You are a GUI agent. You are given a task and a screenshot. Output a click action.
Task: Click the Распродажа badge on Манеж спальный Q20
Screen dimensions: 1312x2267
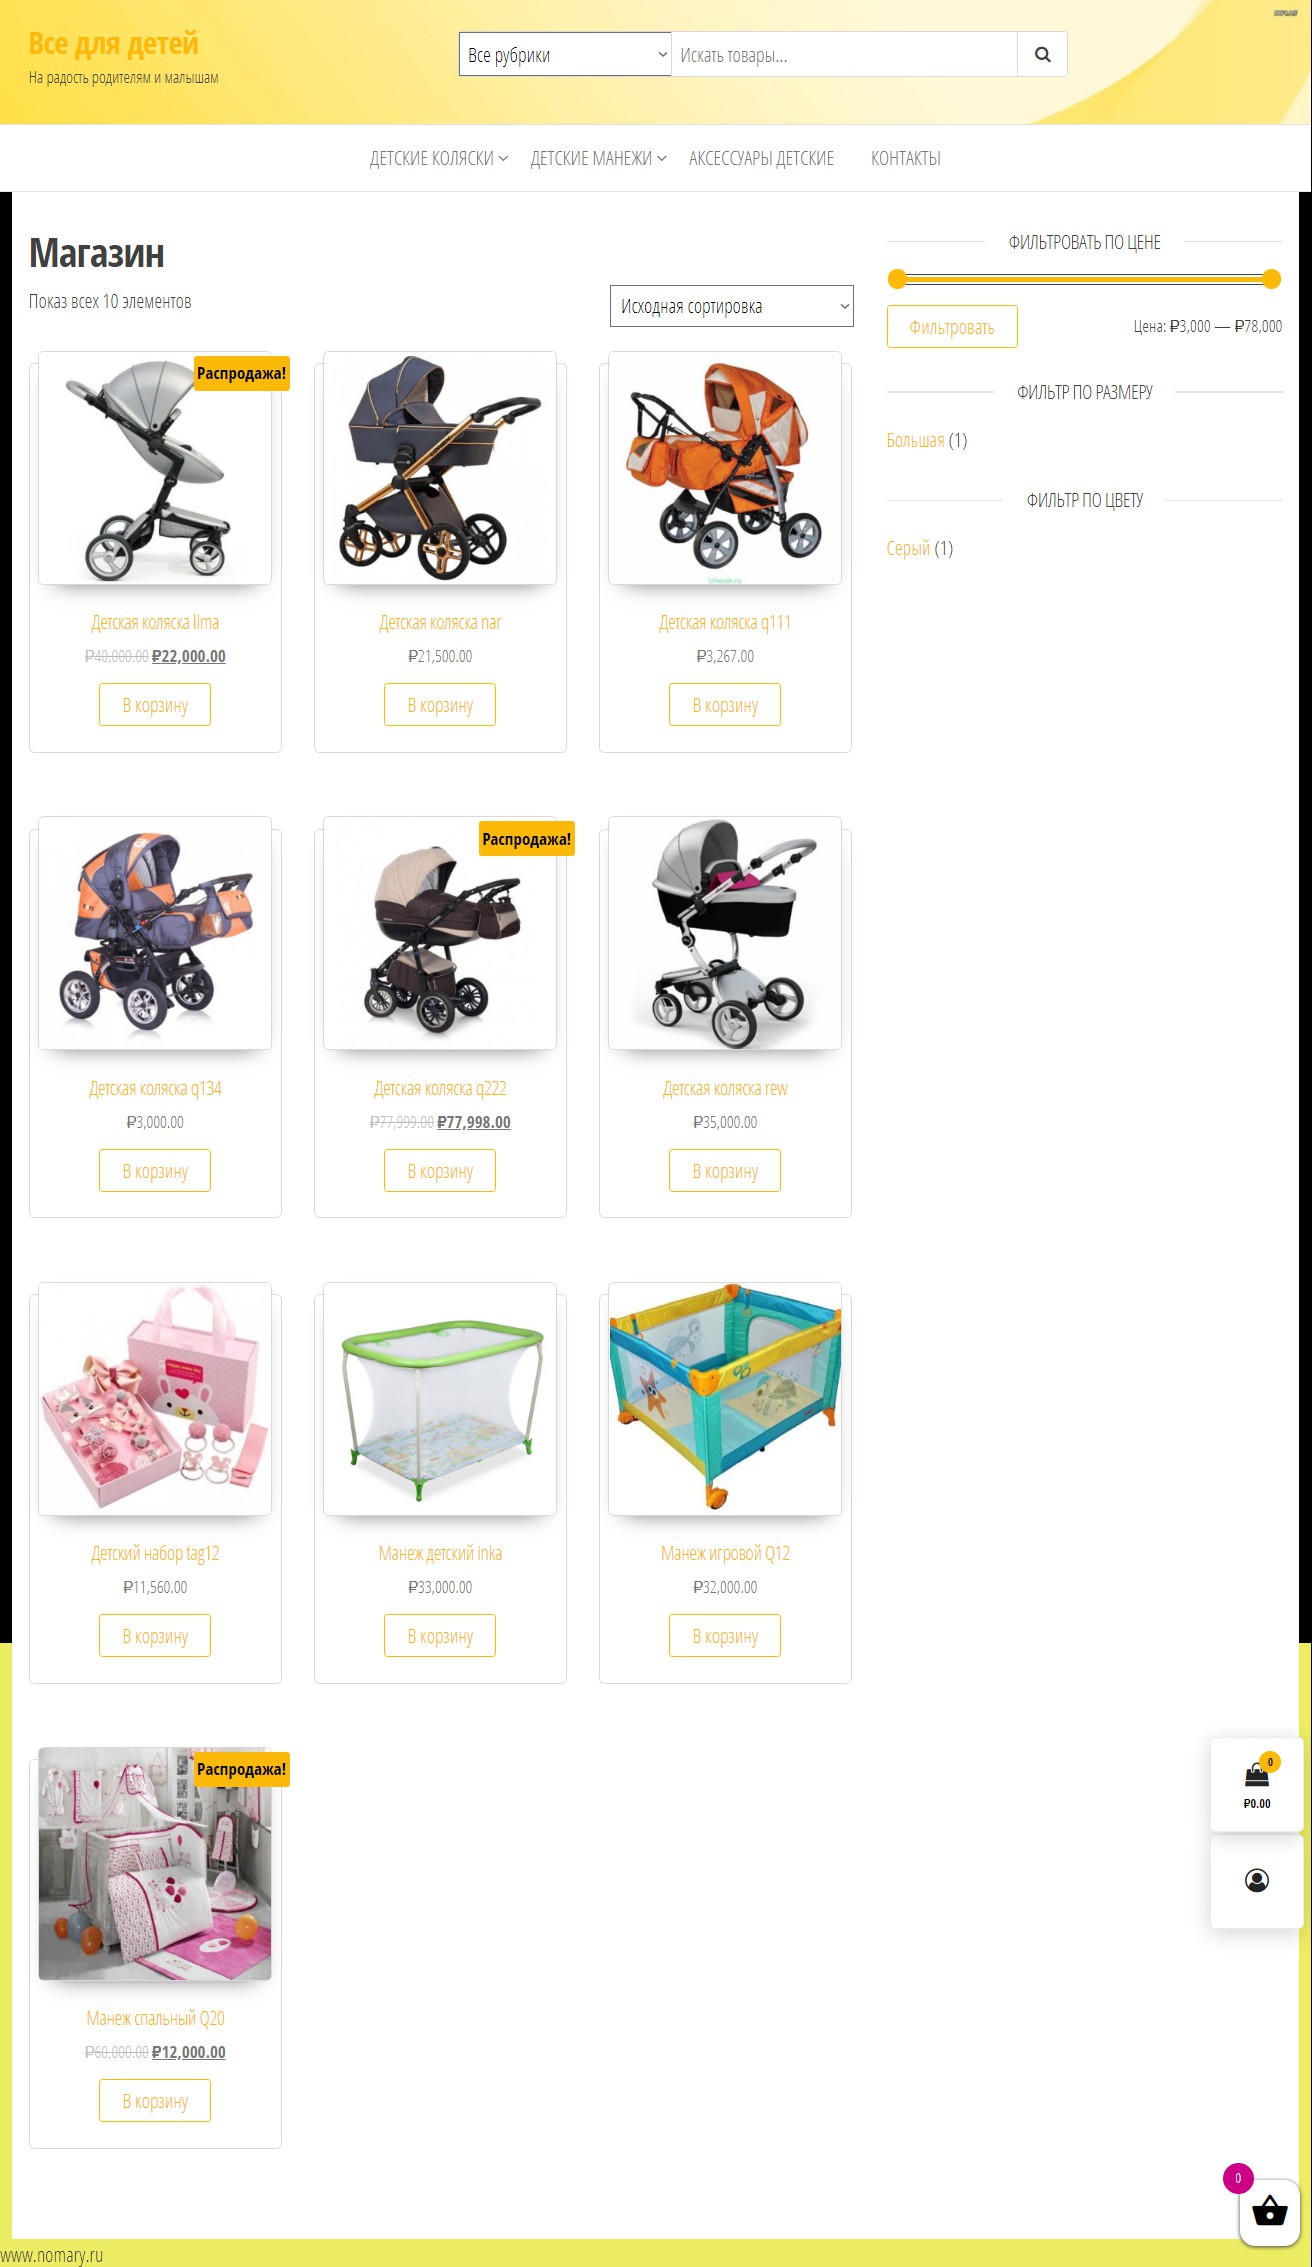(241, 1769)
